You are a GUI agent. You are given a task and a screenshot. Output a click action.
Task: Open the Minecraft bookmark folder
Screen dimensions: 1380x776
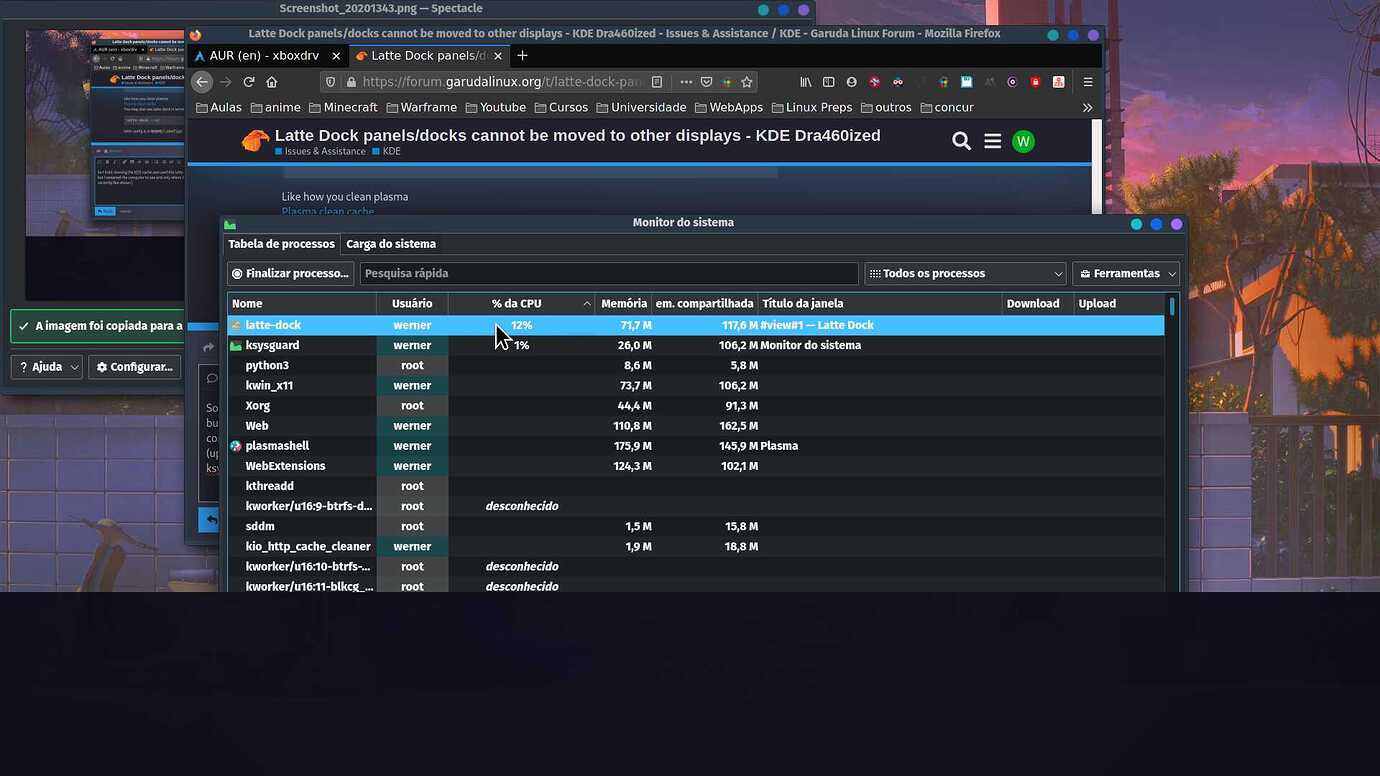click(343, 107)
